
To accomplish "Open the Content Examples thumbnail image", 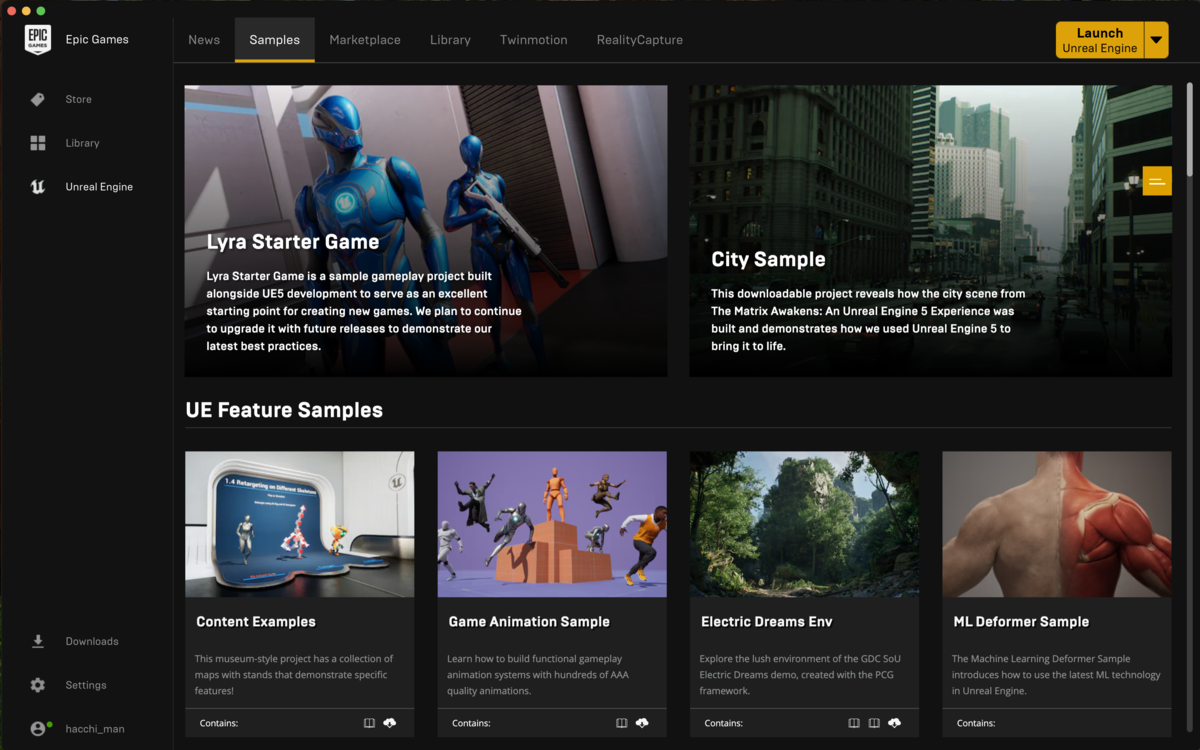I will (300, 524).
